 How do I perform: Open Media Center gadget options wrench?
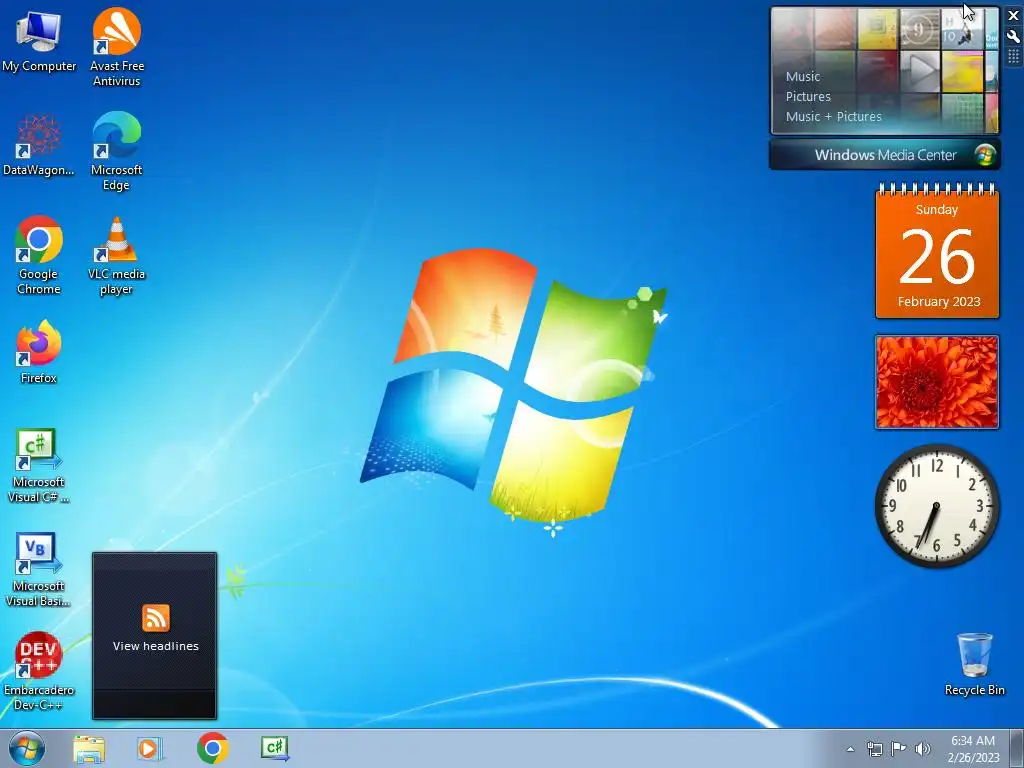pyautogui.click(x=1014, y=37)
